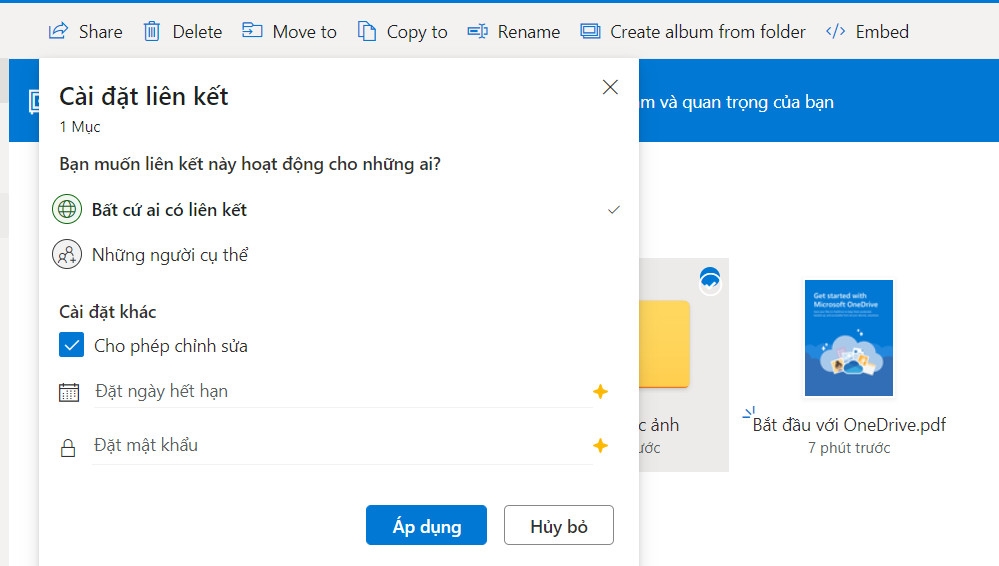Viewport: 999px width, 566px height.
Task: Click premium star next to Đặt mật khẩu
Action: (600, 446)
